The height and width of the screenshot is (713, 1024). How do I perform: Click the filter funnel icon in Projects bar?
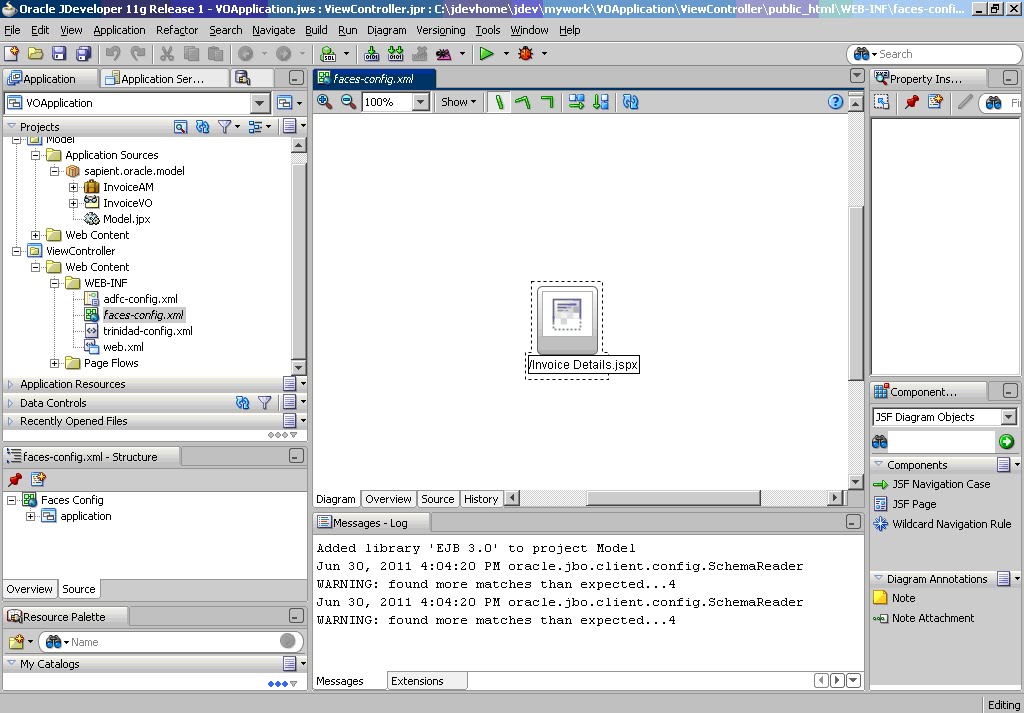coord(224,127)
